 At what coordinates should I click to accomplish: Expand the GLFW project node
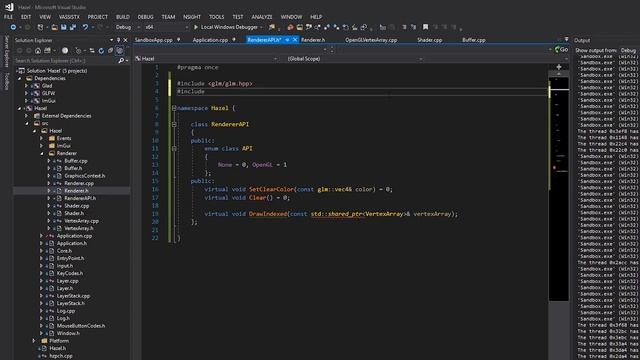coord(27,93)
